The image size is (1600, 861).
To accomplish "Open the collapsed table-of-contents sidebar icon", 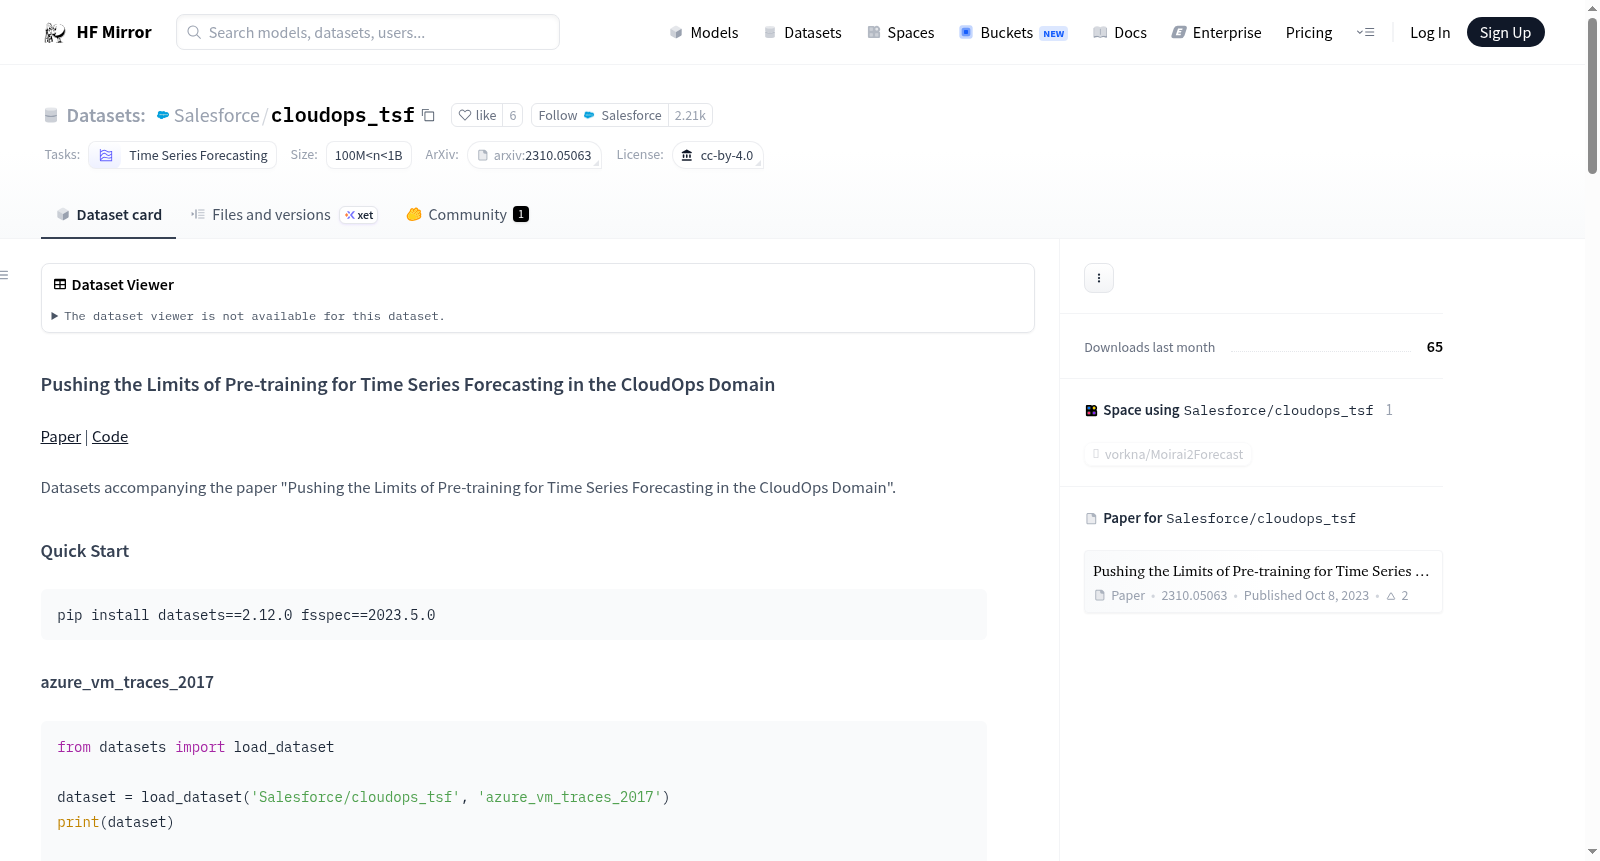I will 5,275.
